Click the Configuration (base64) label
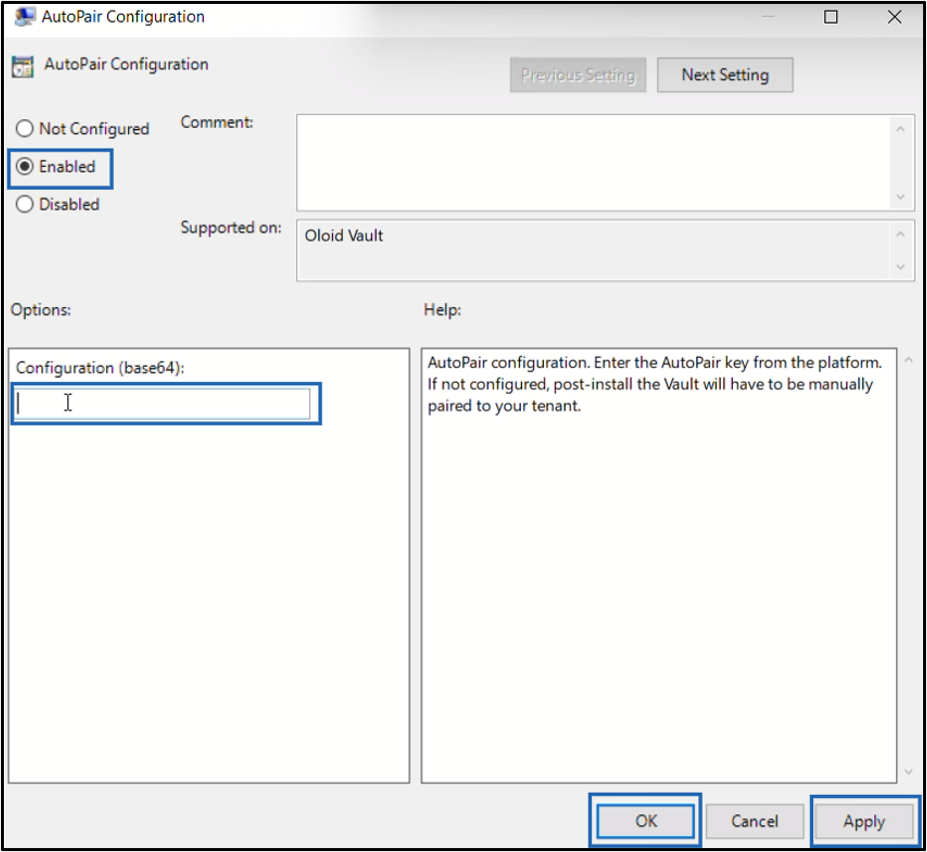Viewport: 927px width, 852px height. (x=100, y=368)
